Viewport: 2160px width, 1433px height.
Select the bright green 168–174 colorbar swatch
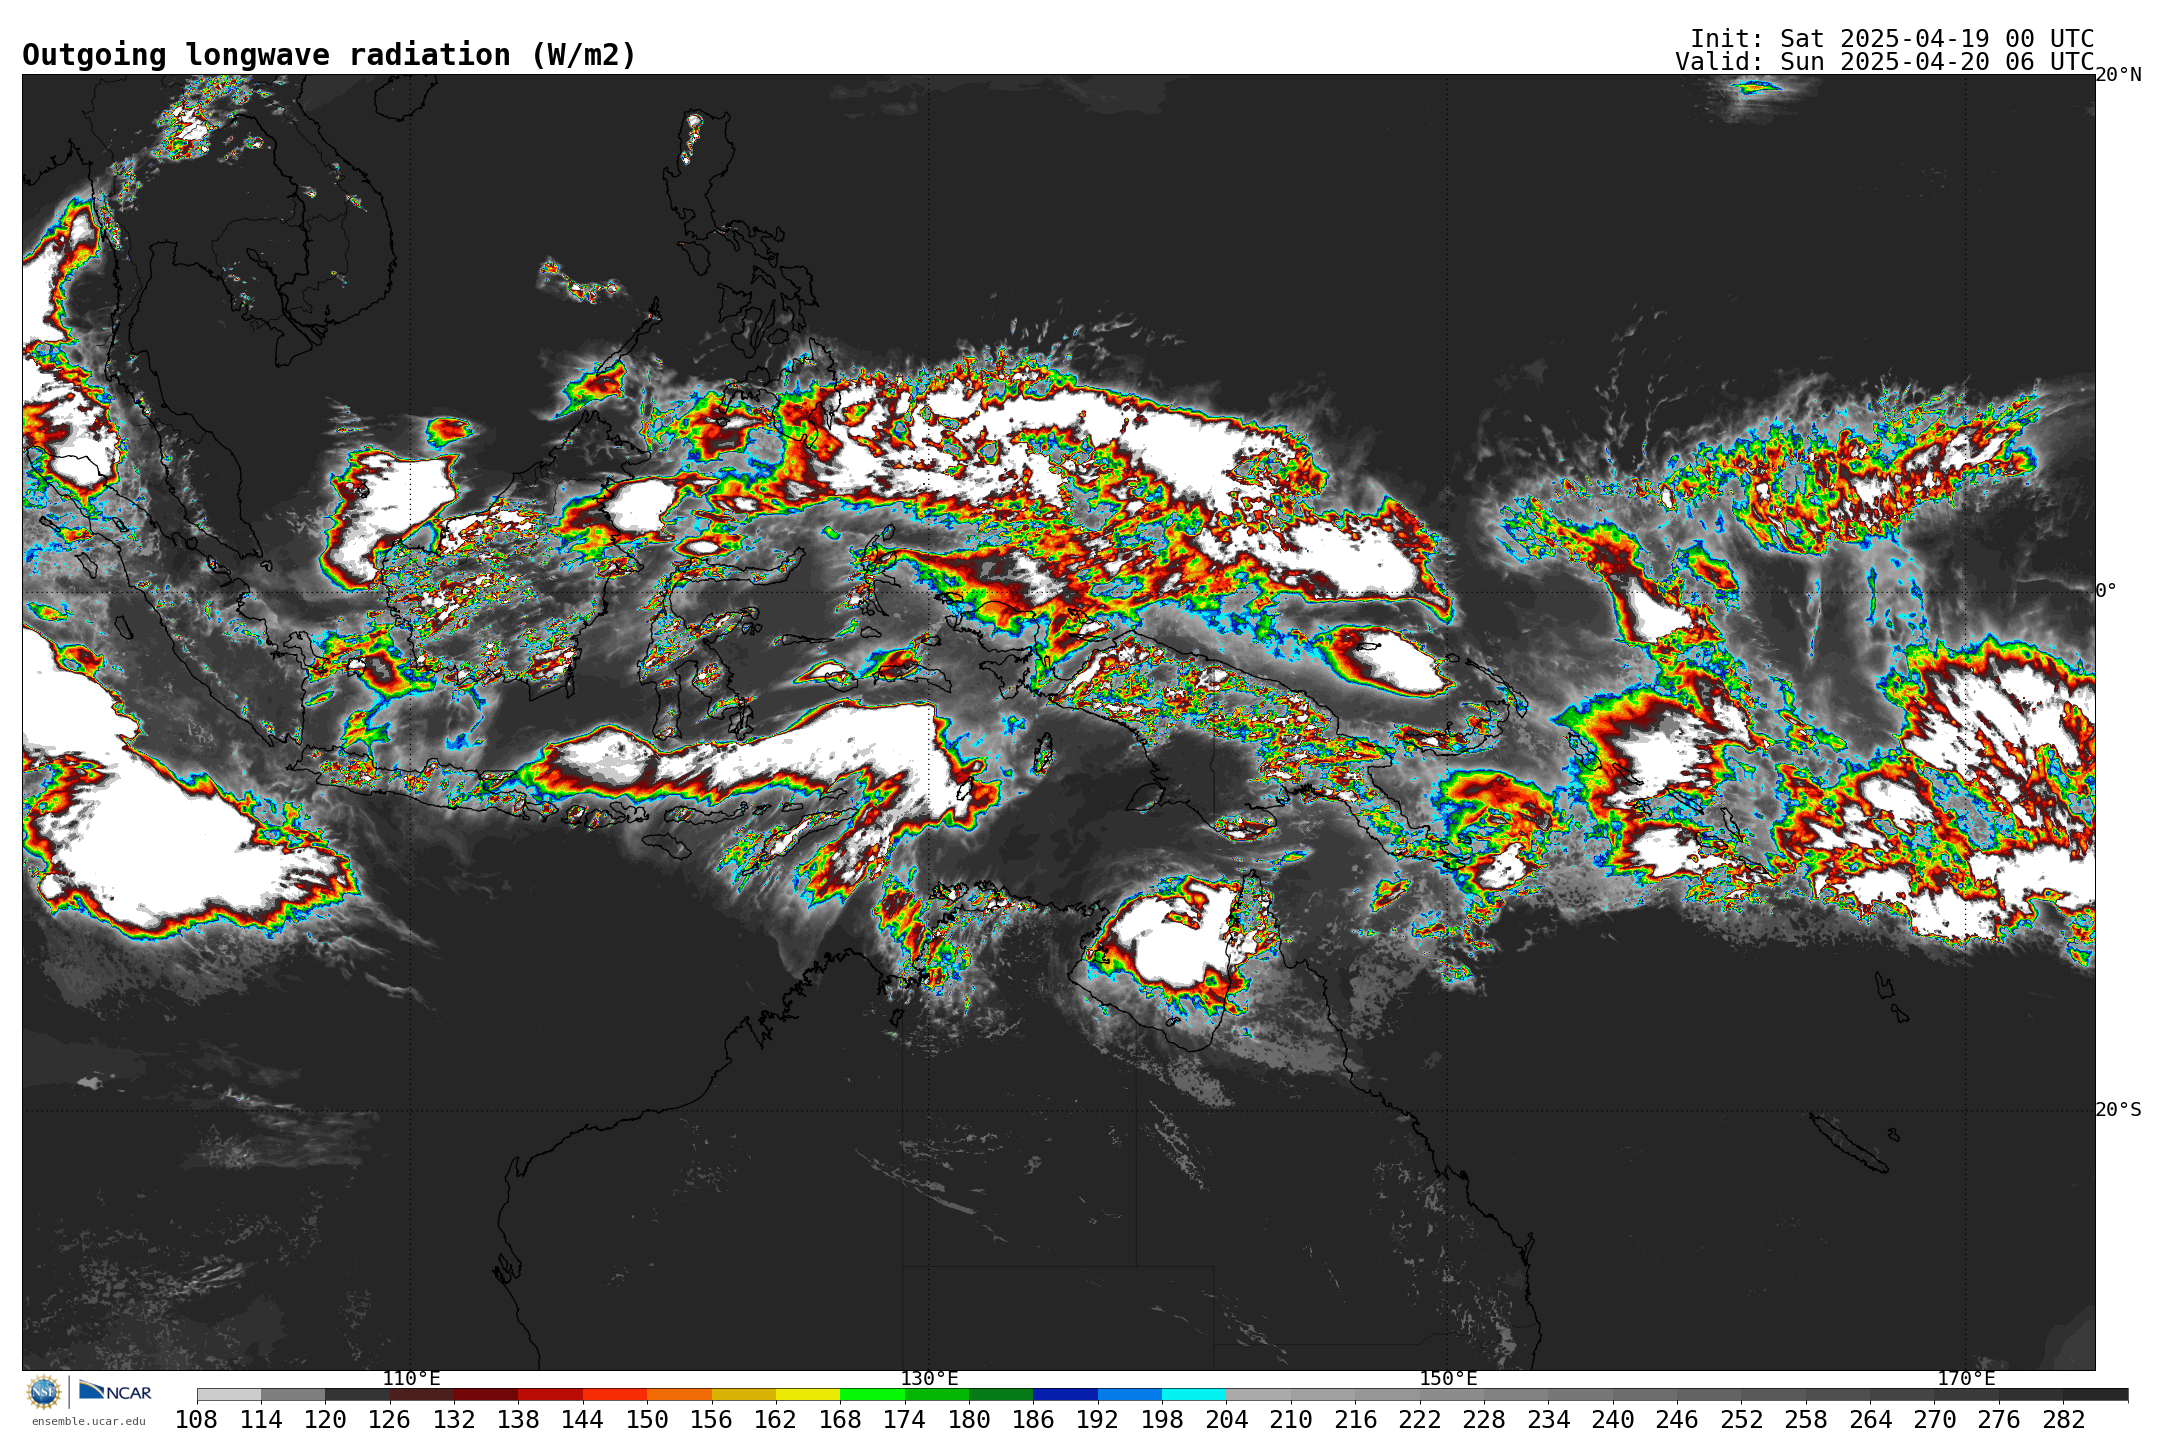(872, 1394)
